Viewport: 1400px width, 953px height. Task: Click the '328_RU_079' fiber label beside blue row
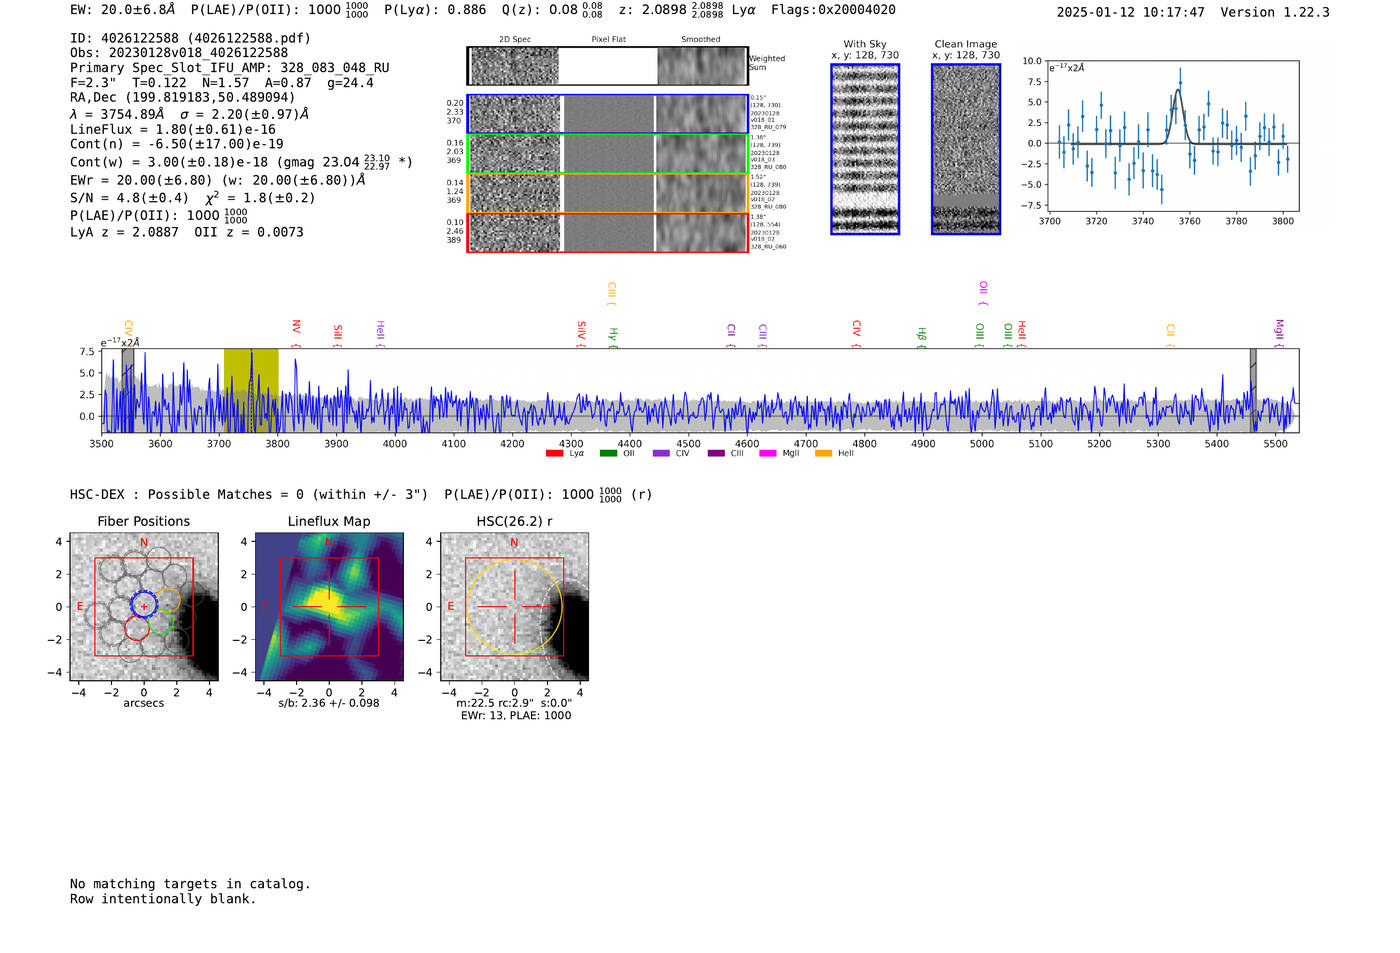(x=769, y=128)
